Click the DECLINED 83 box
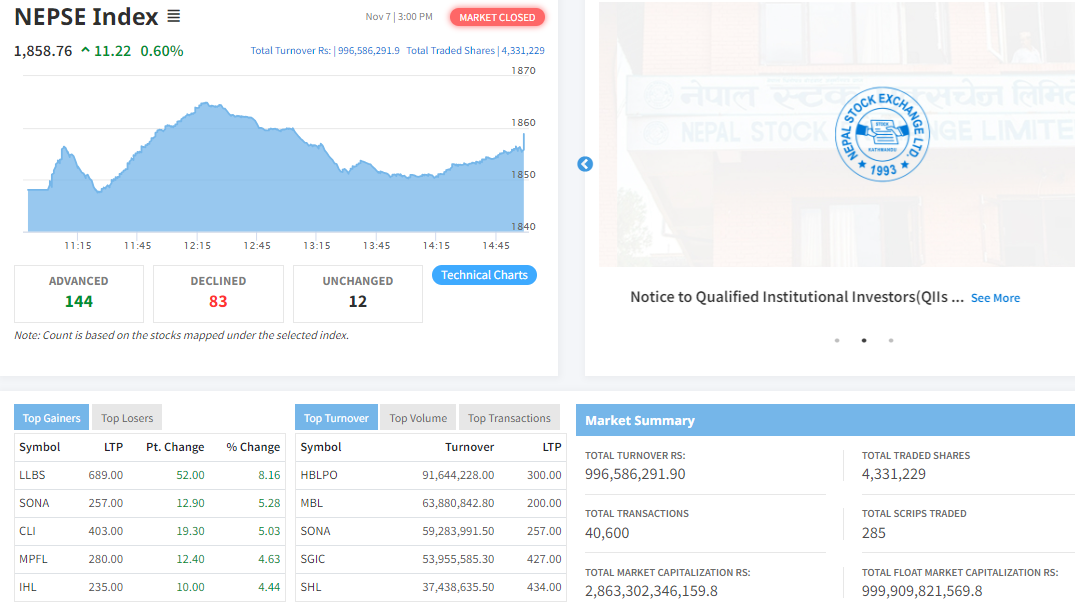 click(x=218, y=293)
